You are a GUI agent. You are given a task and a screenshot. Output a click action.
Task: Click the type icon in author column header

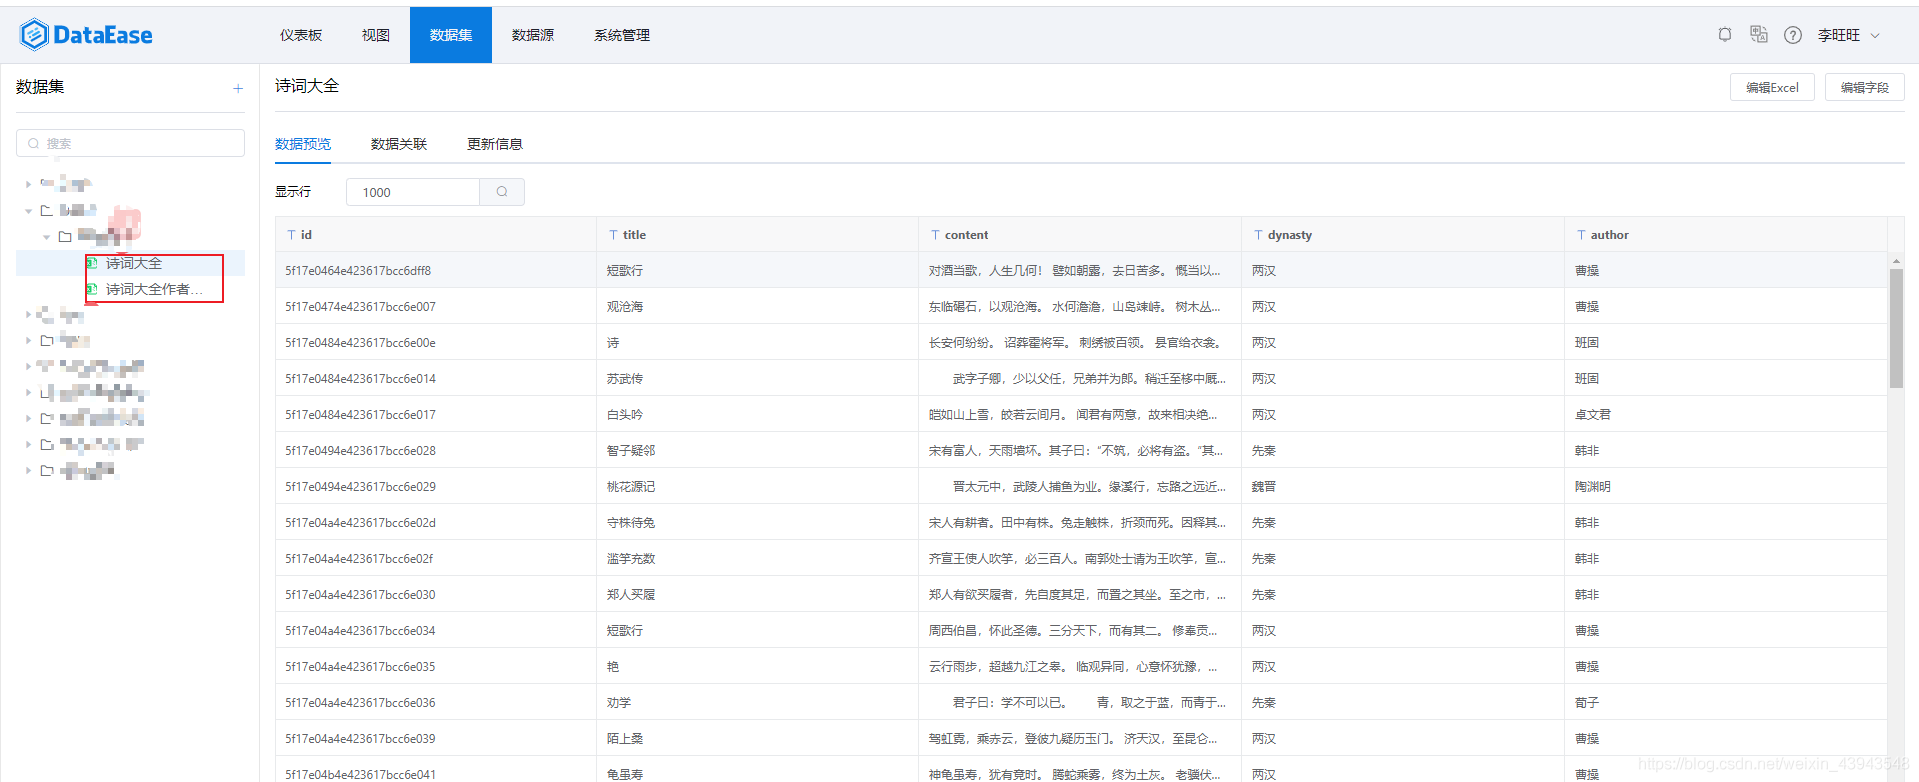click(x=1581, y=235)
